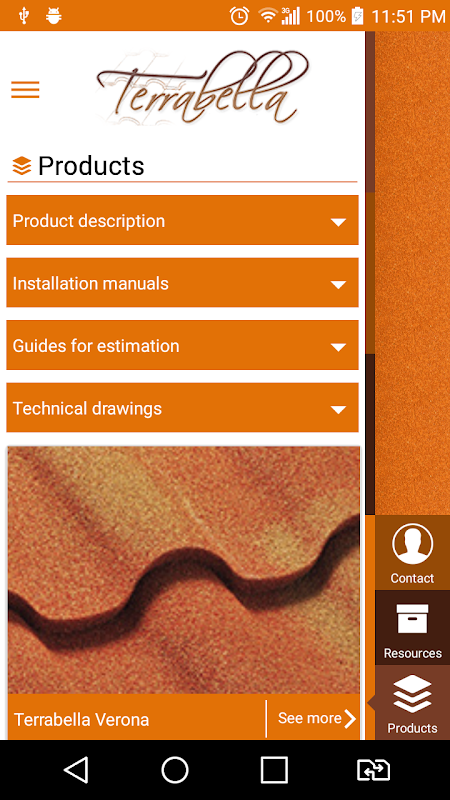Image resolution: width=450 pixels, height=800 pixels.
Task: Select the Terrabella Verona tile image
Action: (x=184, y=570)
